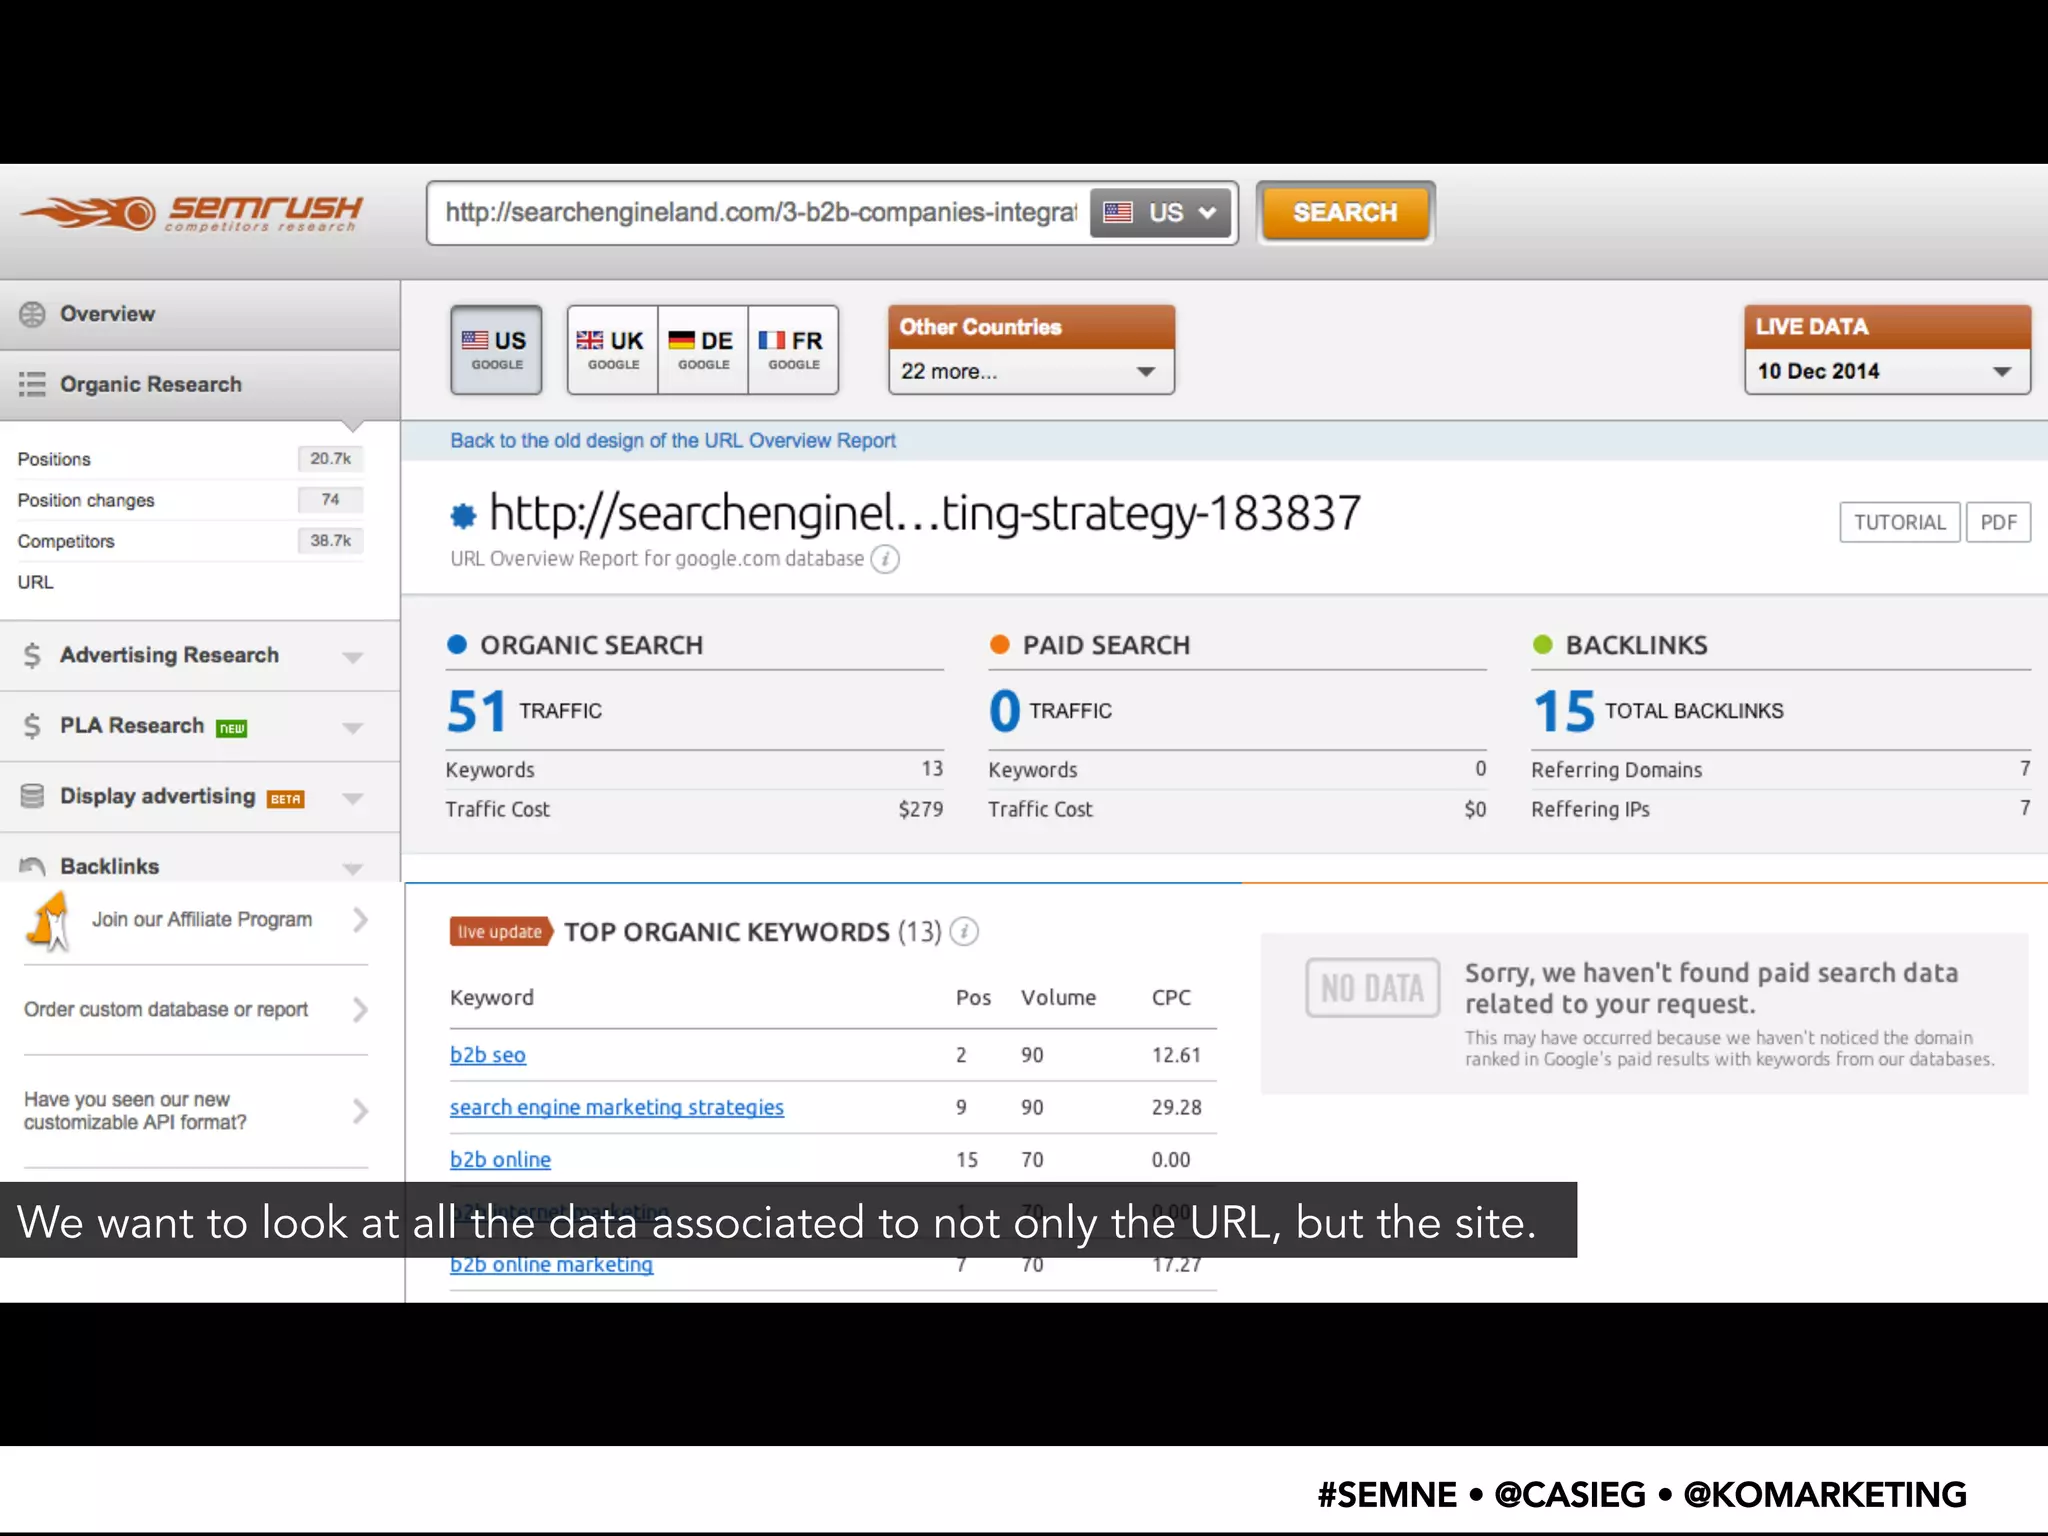Click the 38.7k Competitors count badge
Screen dimensions: 2048x1536
click(x=330, y=541)
